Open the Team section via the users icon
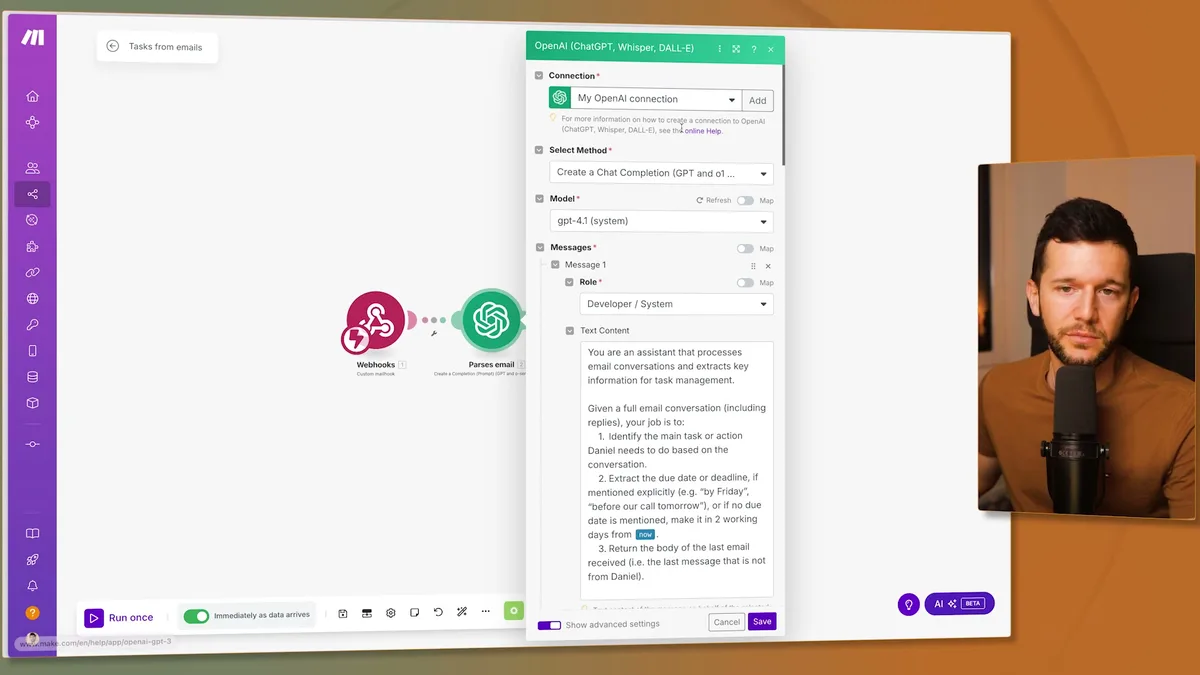 pos(31,167)
